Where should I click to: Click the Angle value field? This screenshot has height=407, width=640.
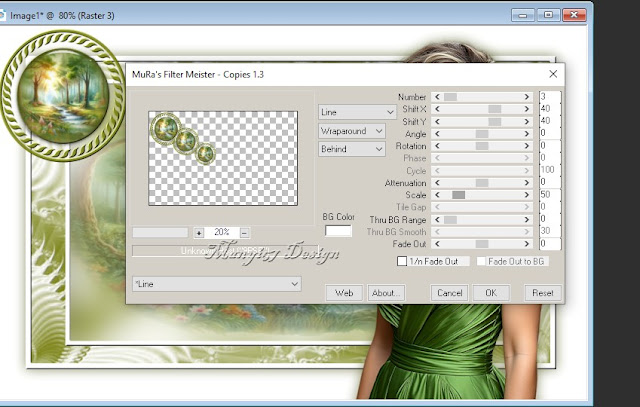pos(550,133)
